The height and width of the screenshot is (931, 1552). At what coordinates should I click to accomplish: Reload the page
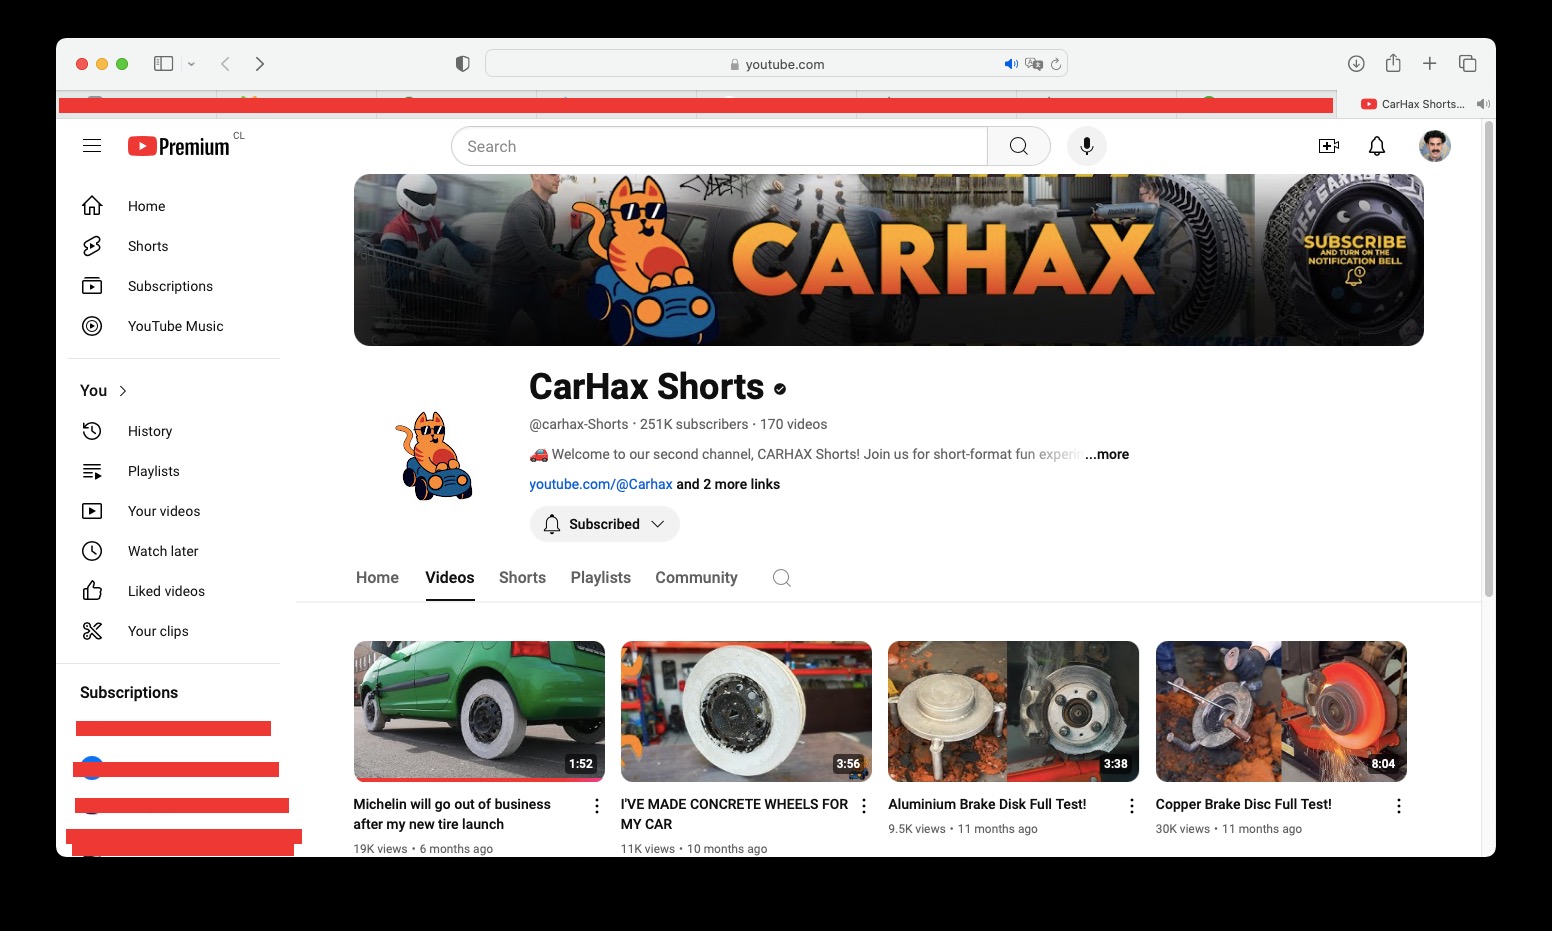click(x=1056, y=64)
